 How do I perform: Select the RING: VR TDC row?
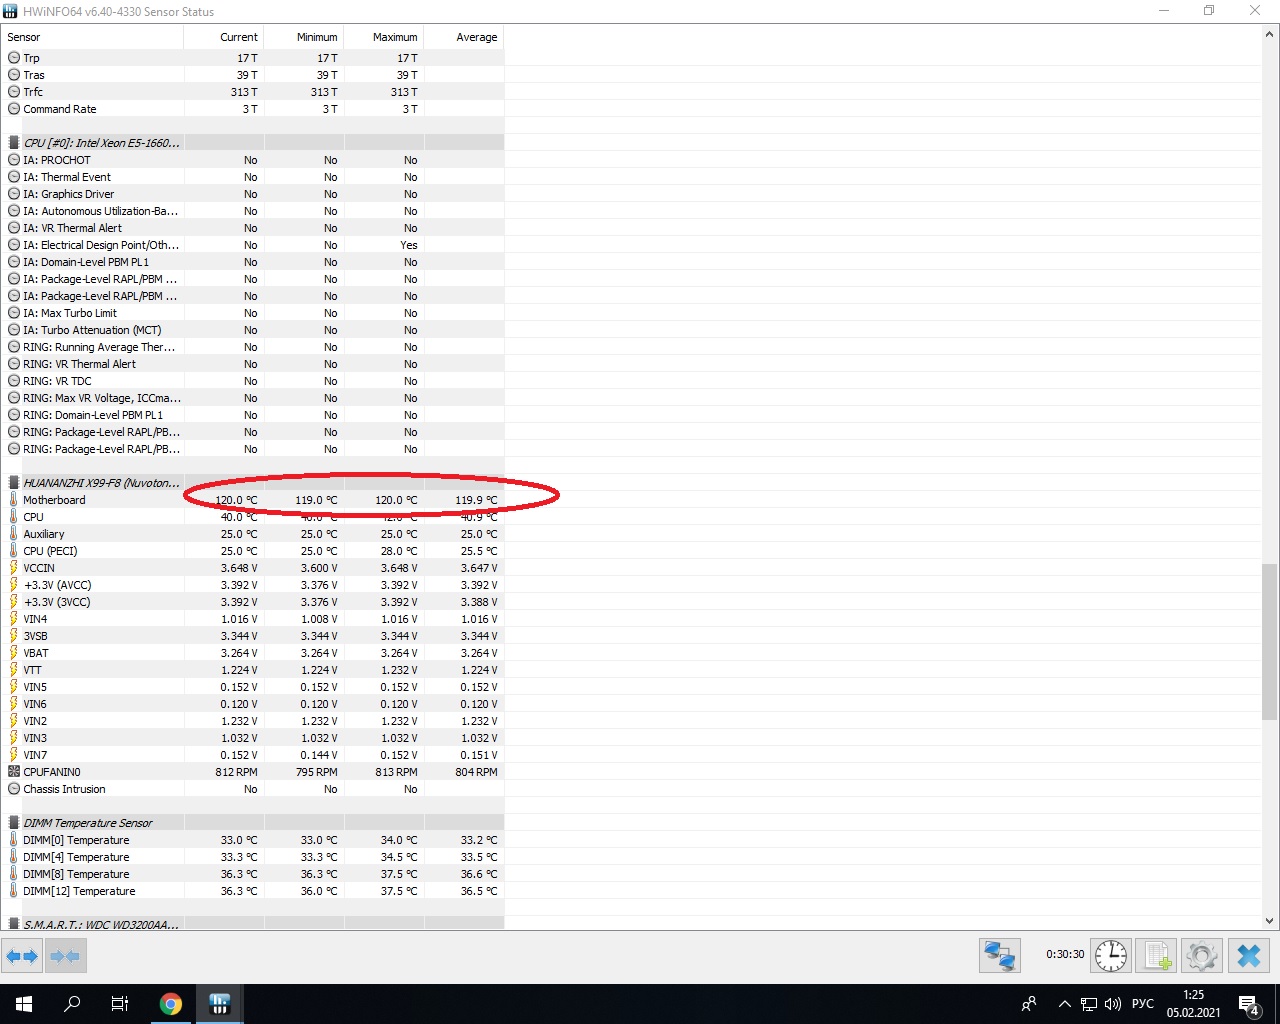(253, 381)
